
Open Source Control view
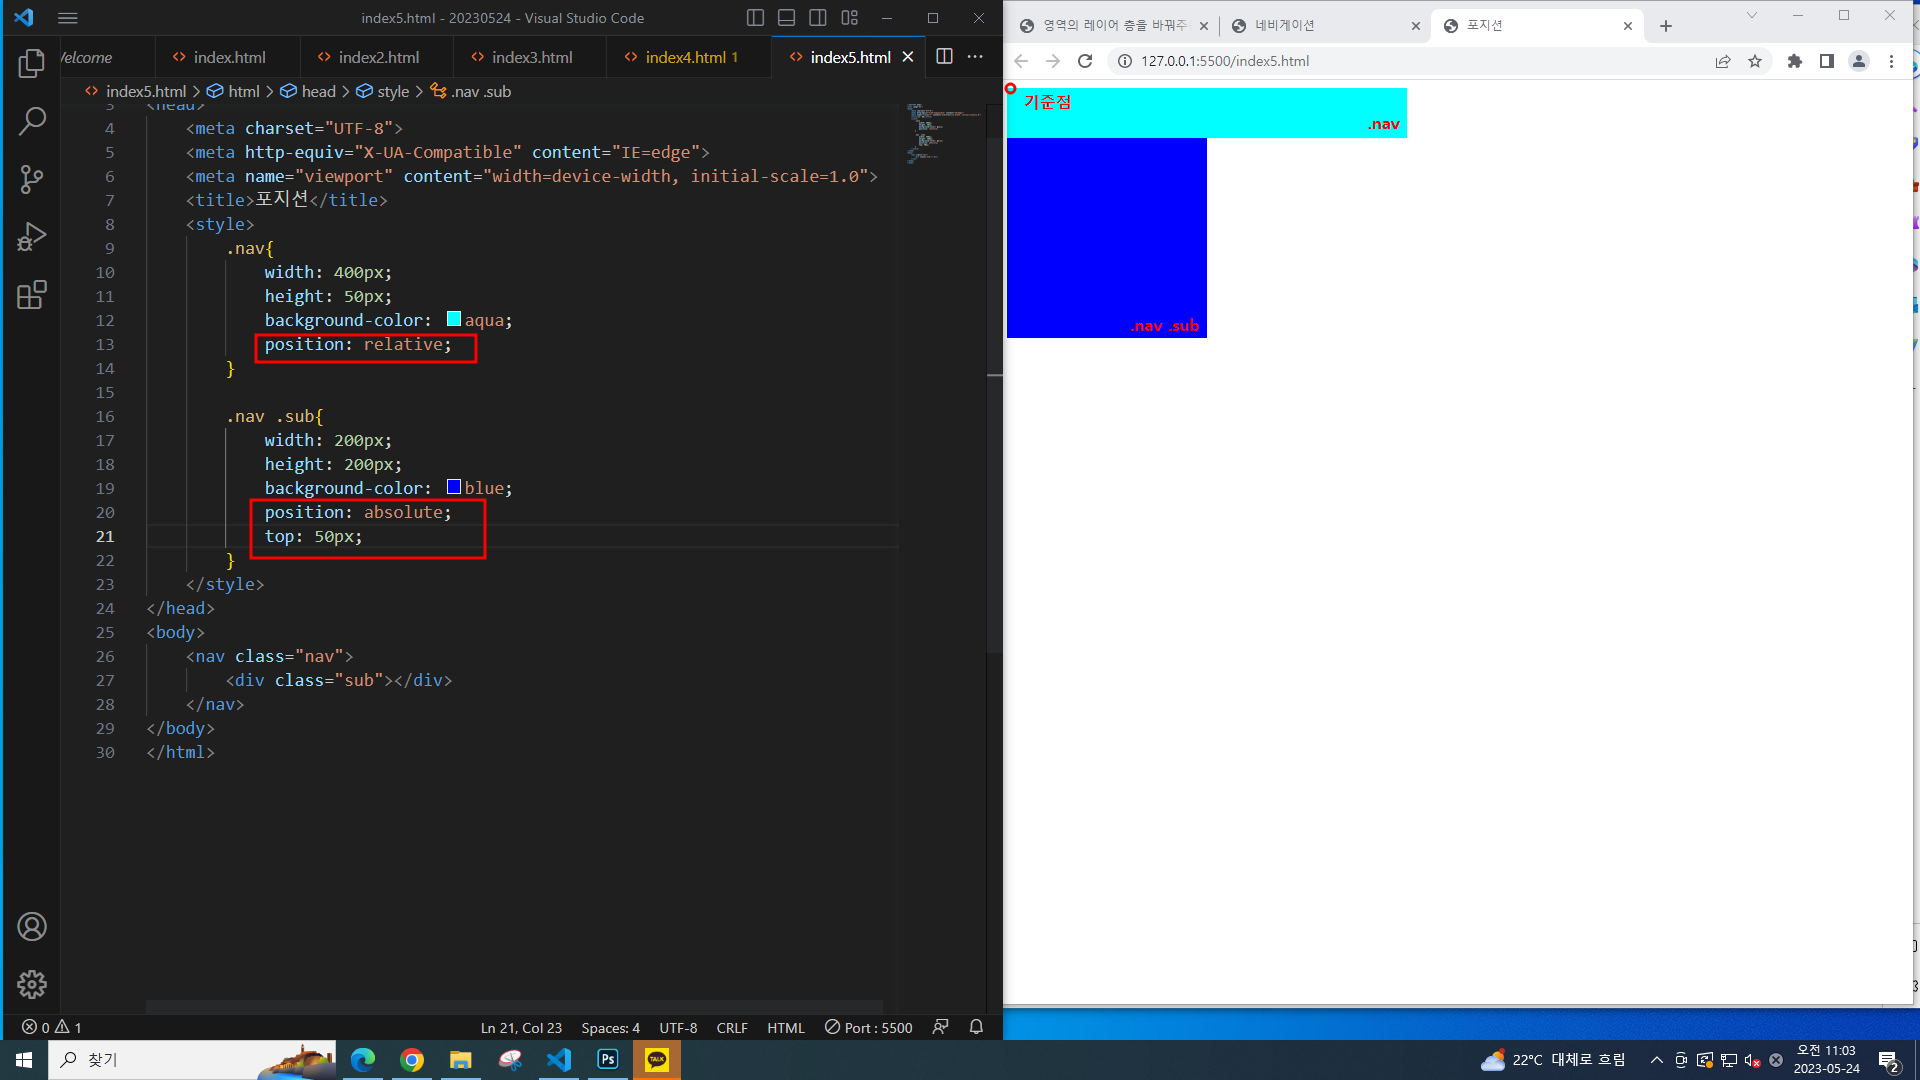pyautogui.click(x=32, y=180)
